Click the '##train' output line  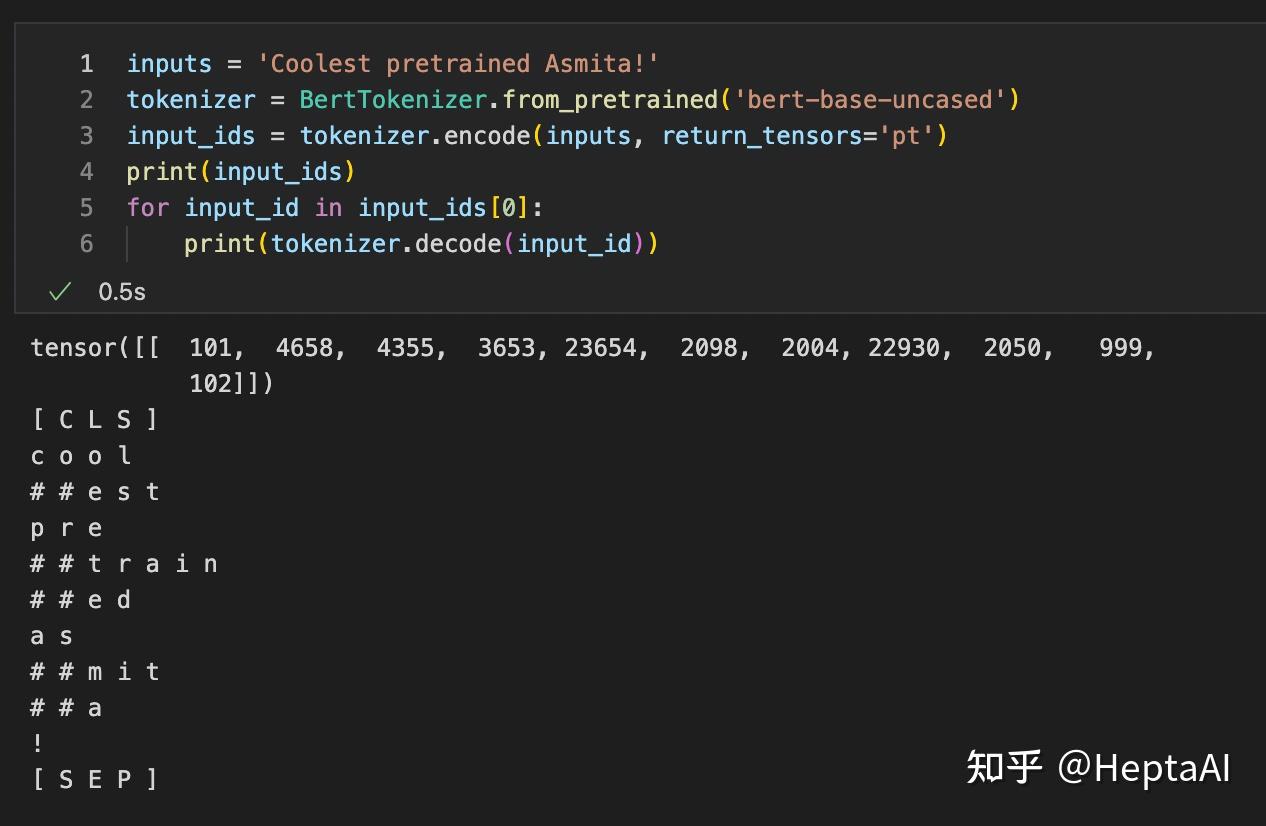tap(124, 564)
